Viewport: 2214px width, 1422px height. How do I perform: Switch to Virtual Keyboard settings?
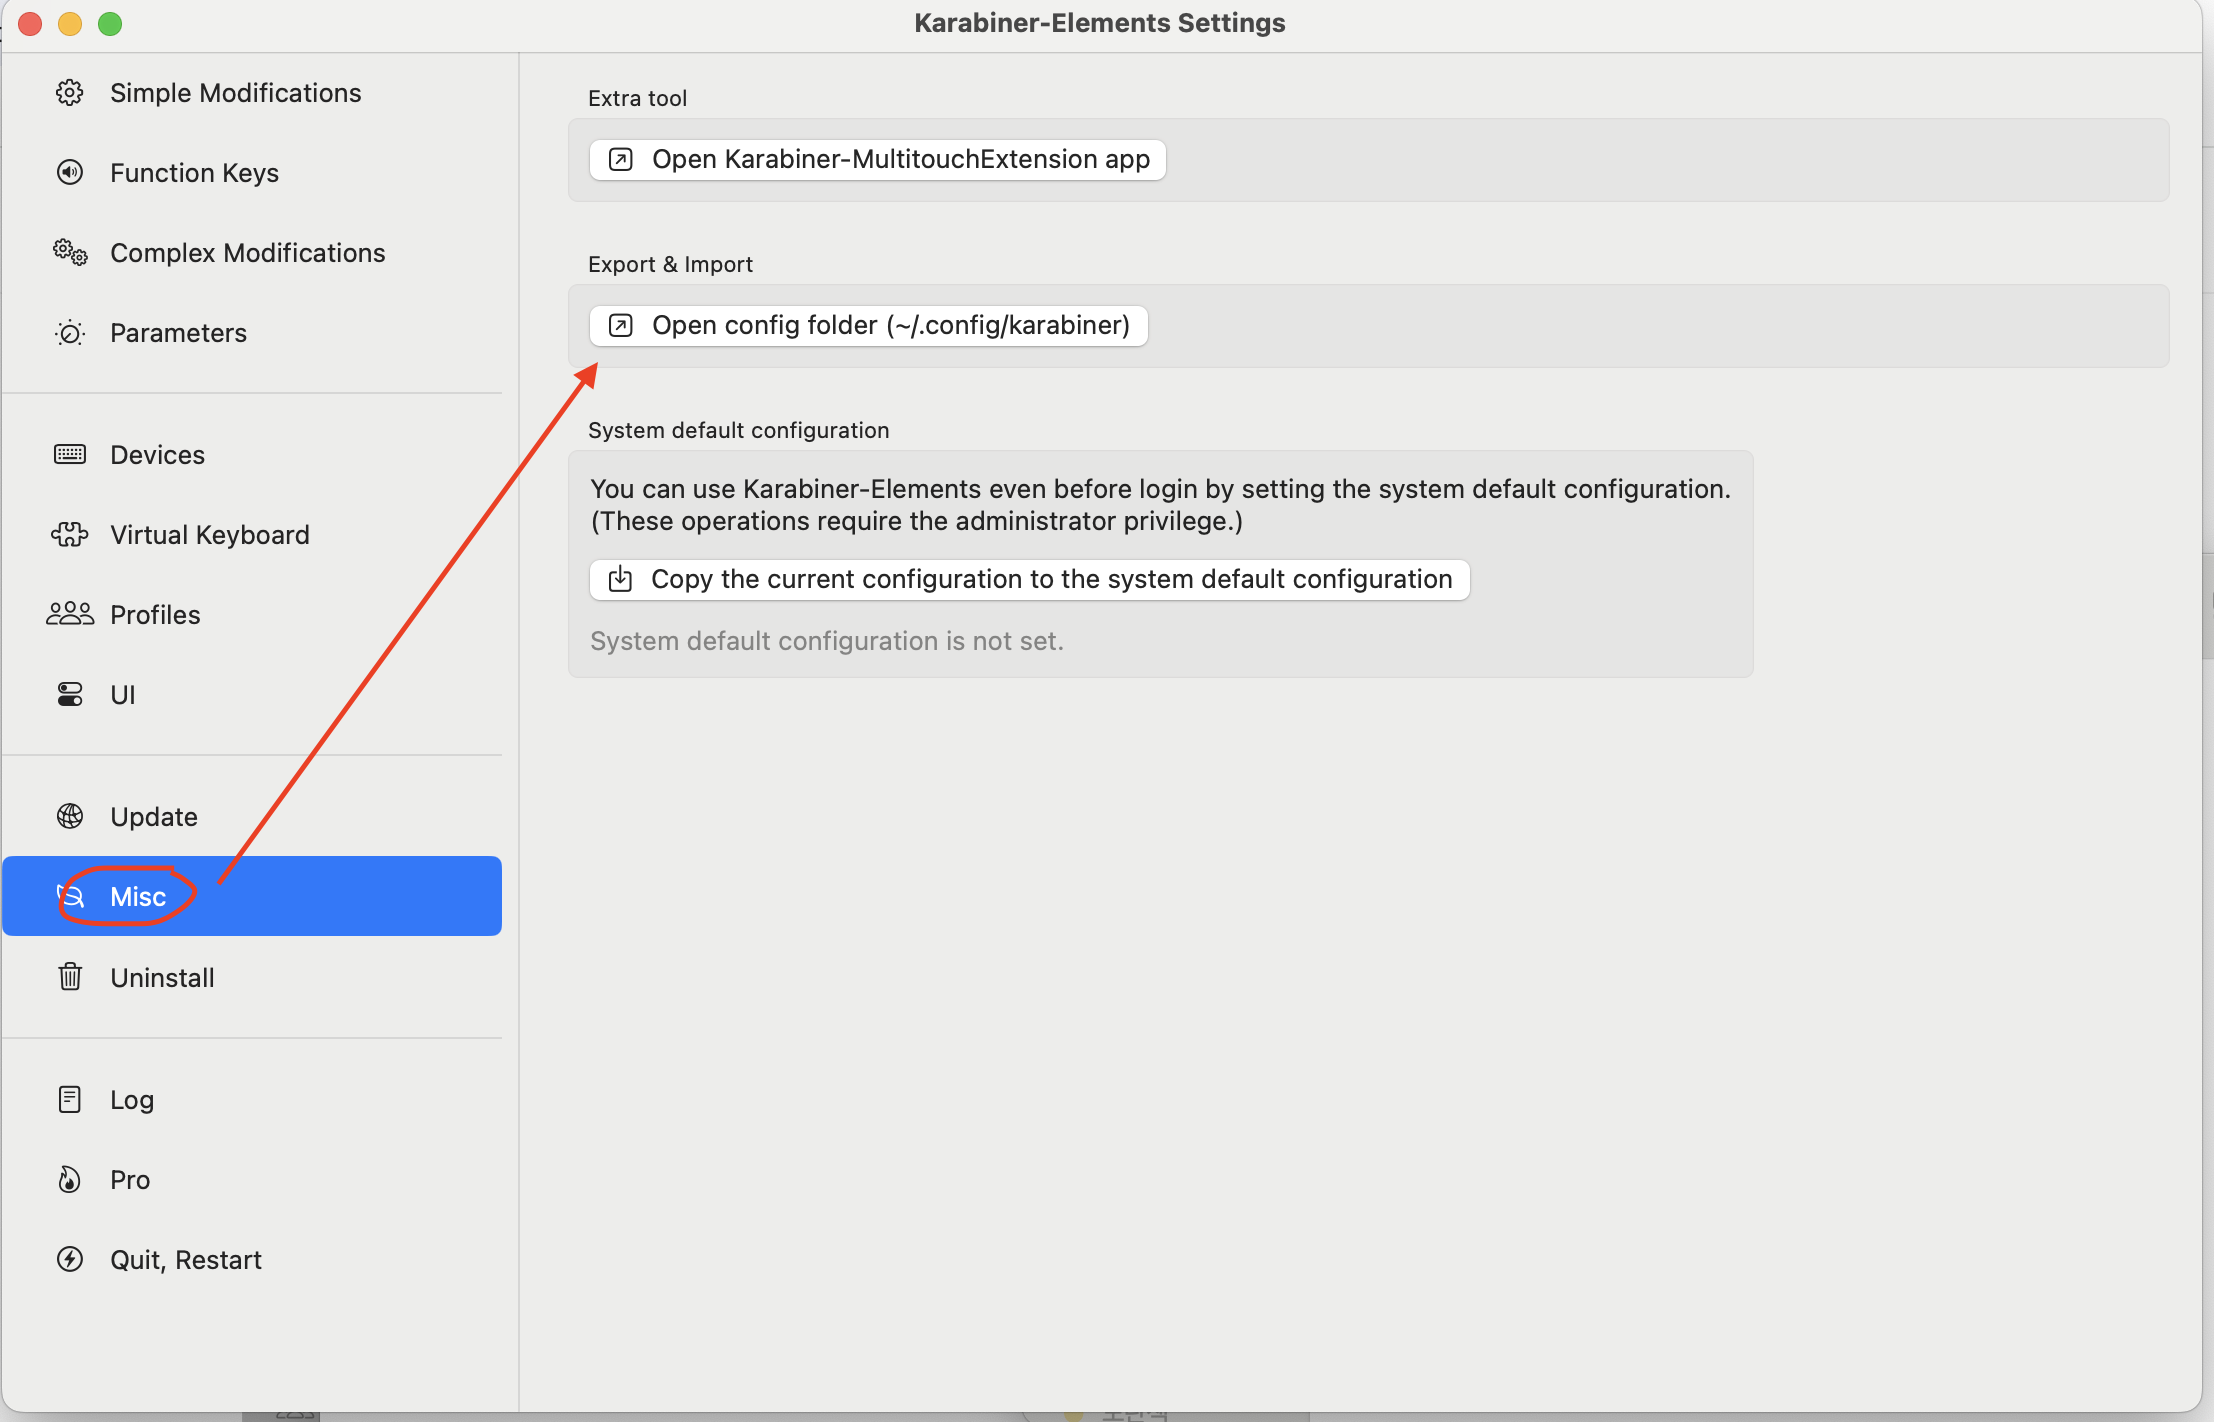pos(252,535)
